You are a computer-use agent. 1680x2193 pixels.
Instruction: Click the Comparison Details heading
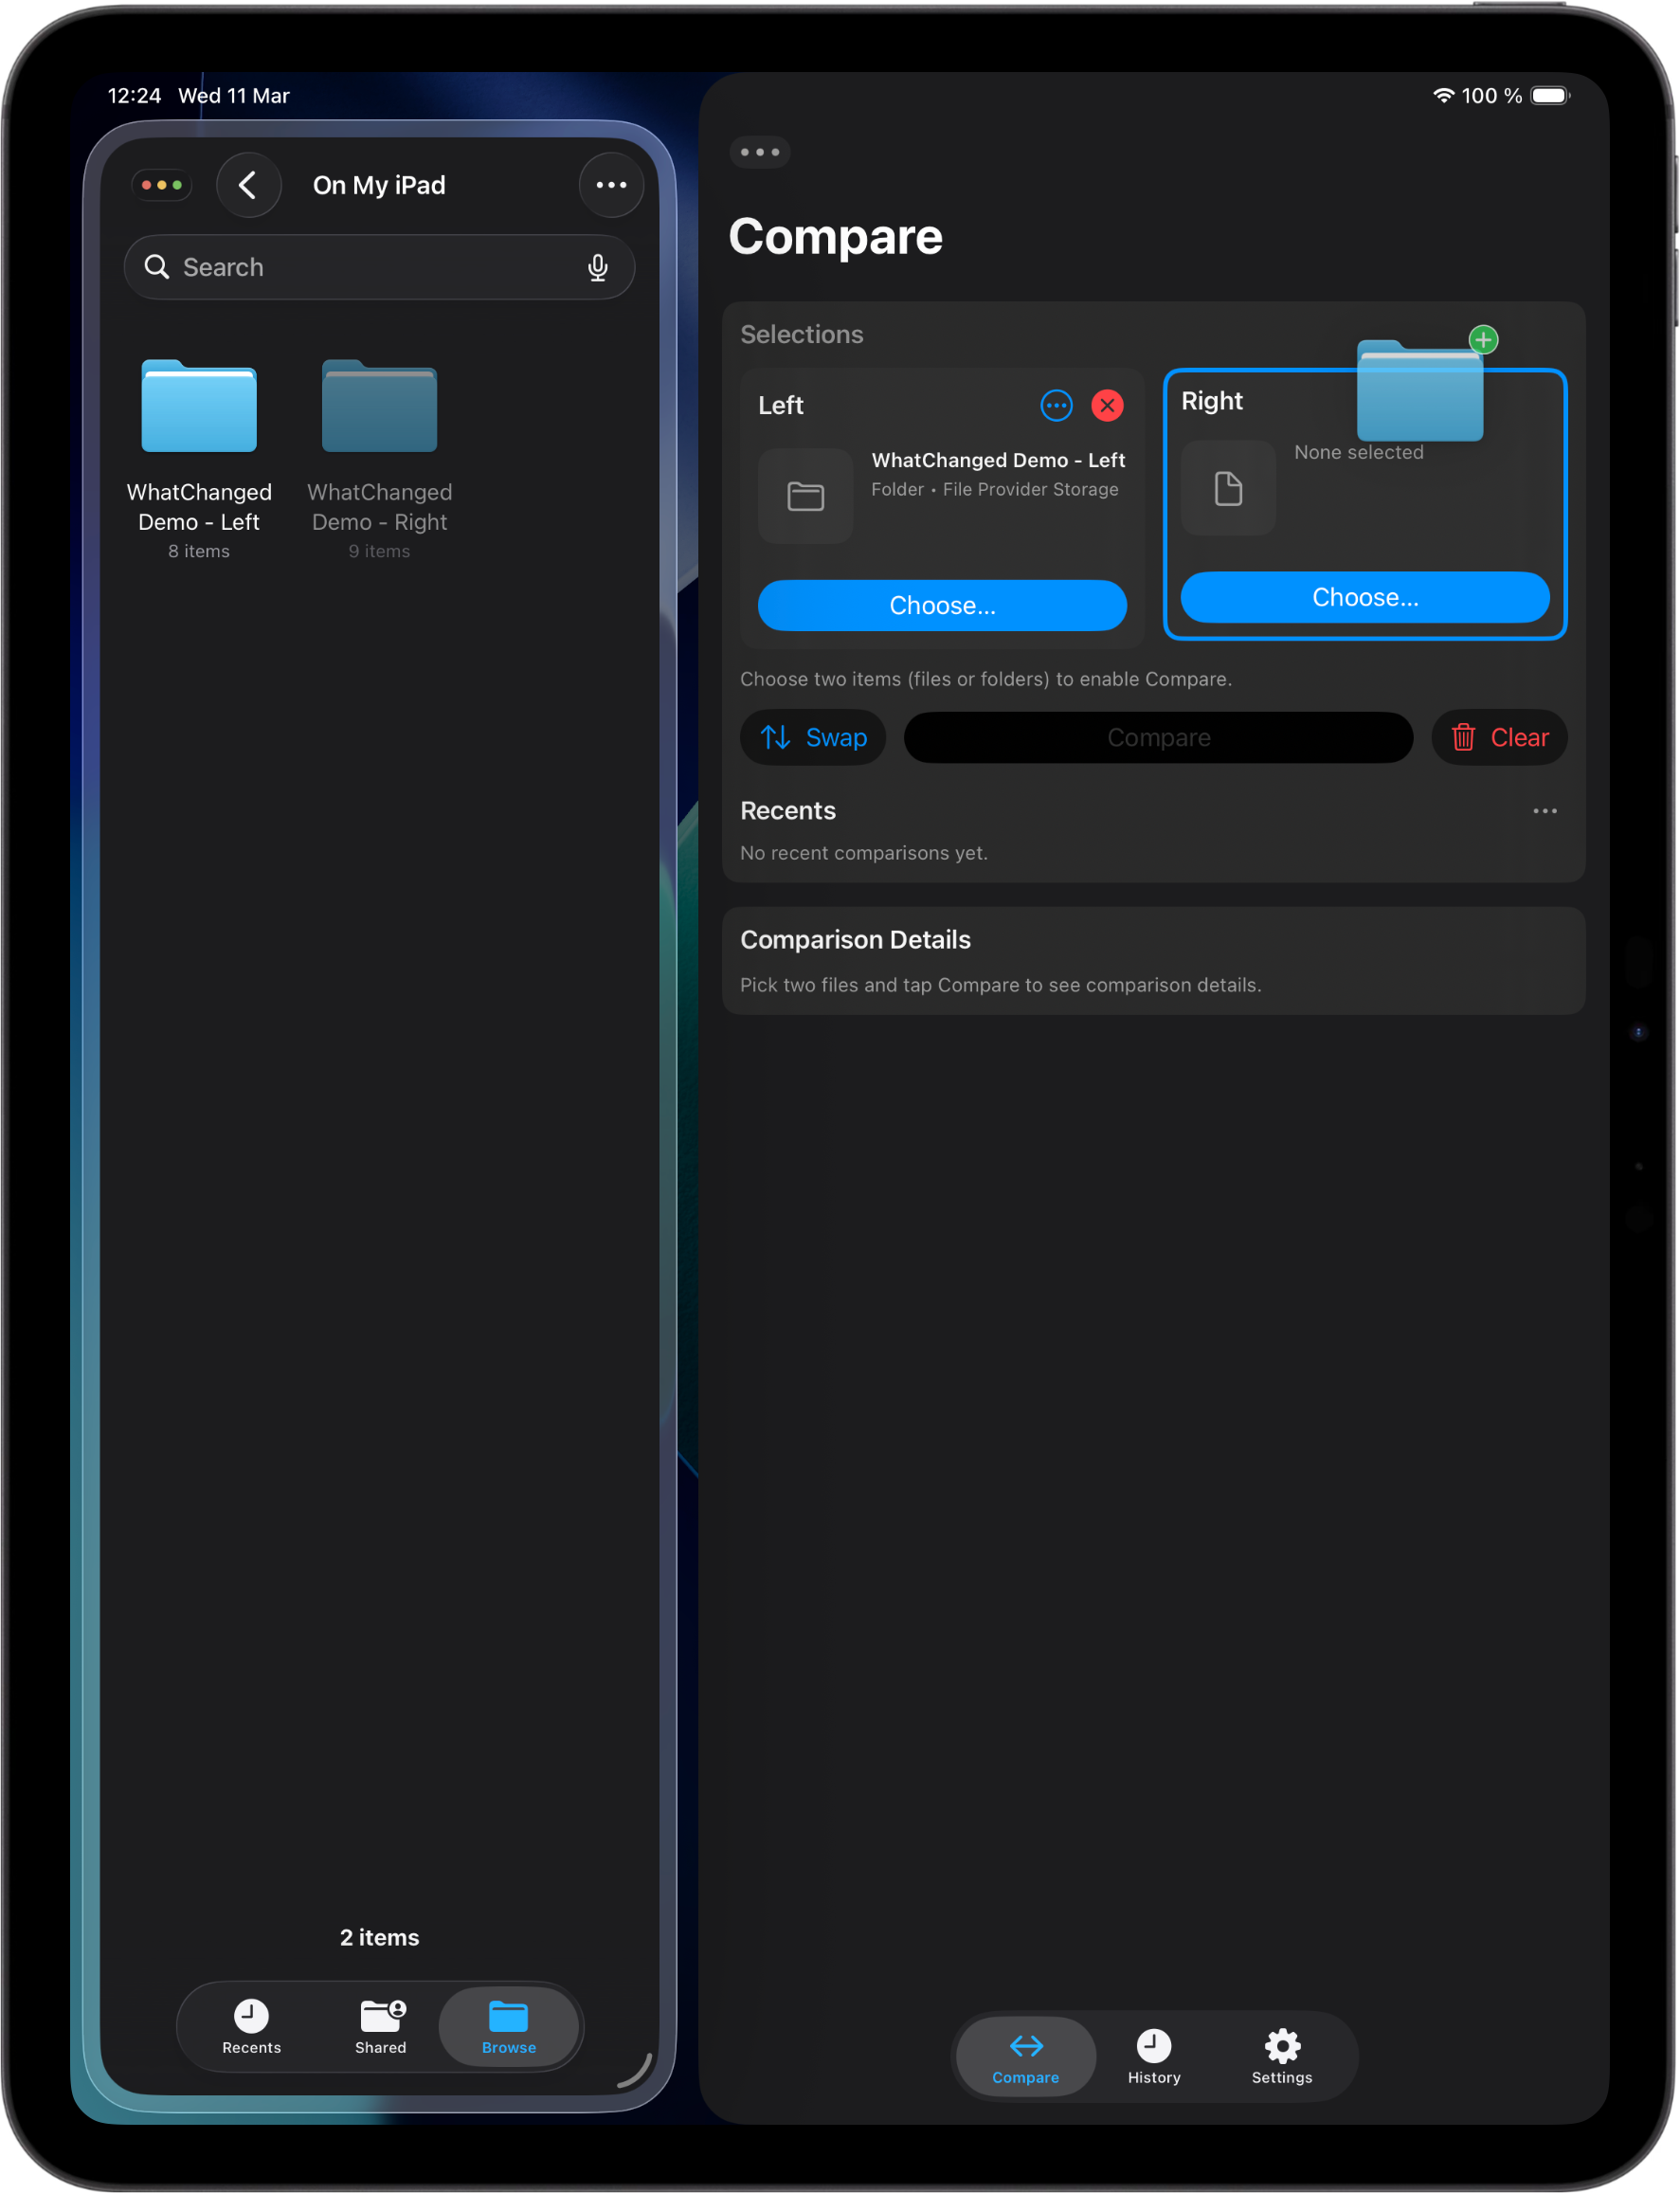pyautogui.click(x=855, y=939)
